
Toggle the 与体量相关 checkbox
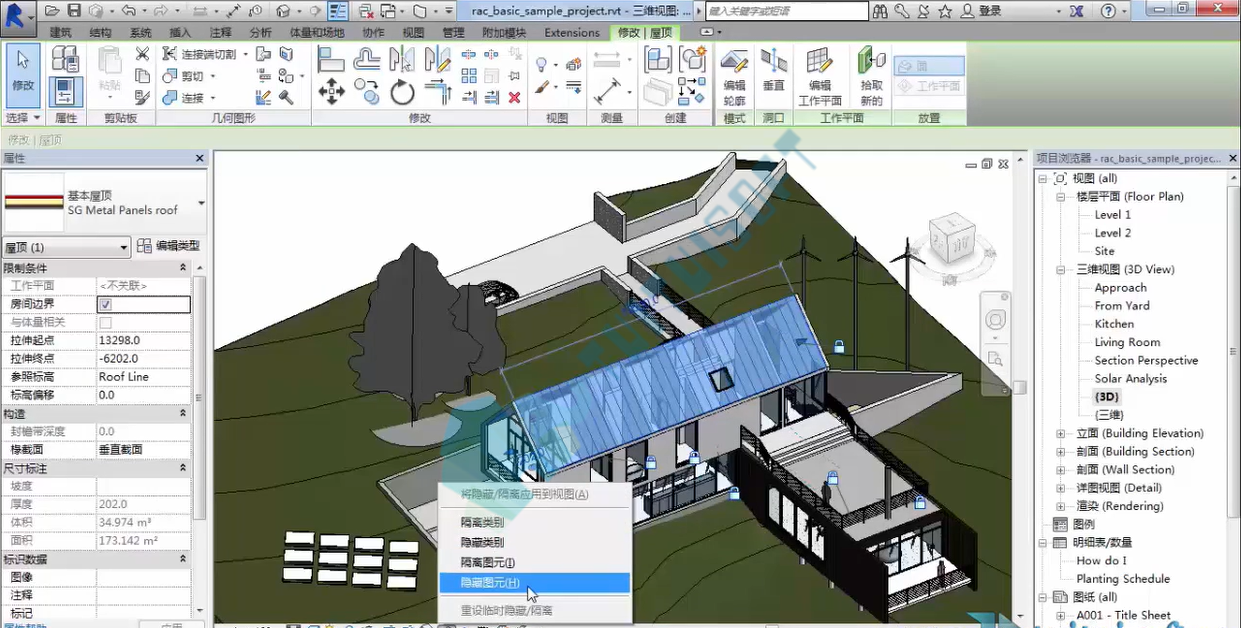pyautogui.click(x=105, y=322)
